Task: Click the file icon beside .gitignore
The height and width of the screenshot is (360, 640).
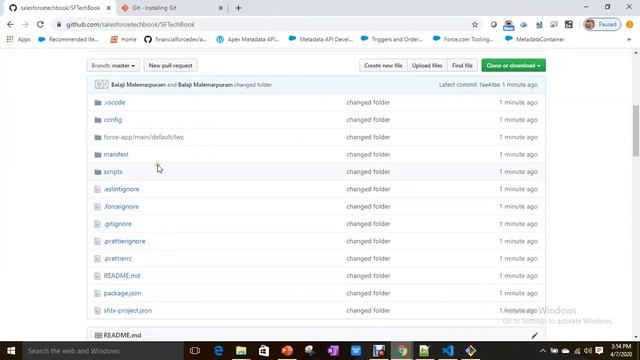Action: click(x=97, y=224)
